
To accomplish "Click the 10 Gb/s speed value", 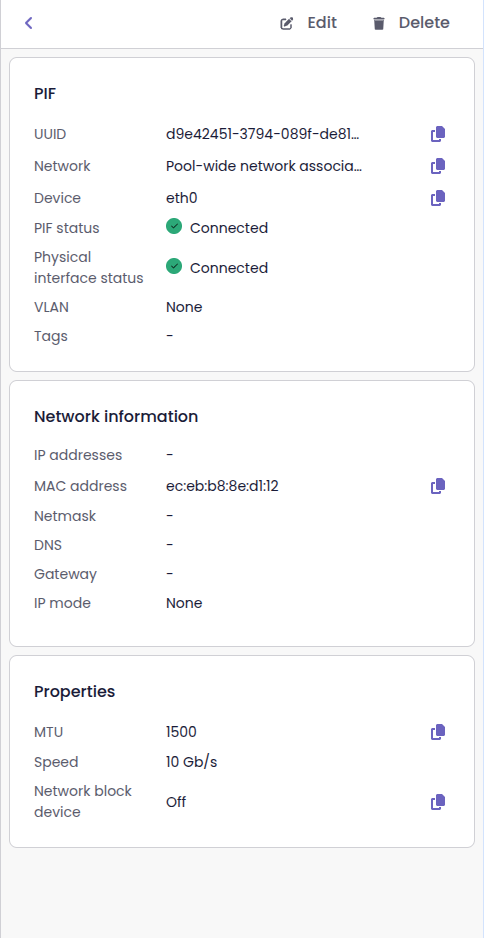I will [x=191, y=763].
